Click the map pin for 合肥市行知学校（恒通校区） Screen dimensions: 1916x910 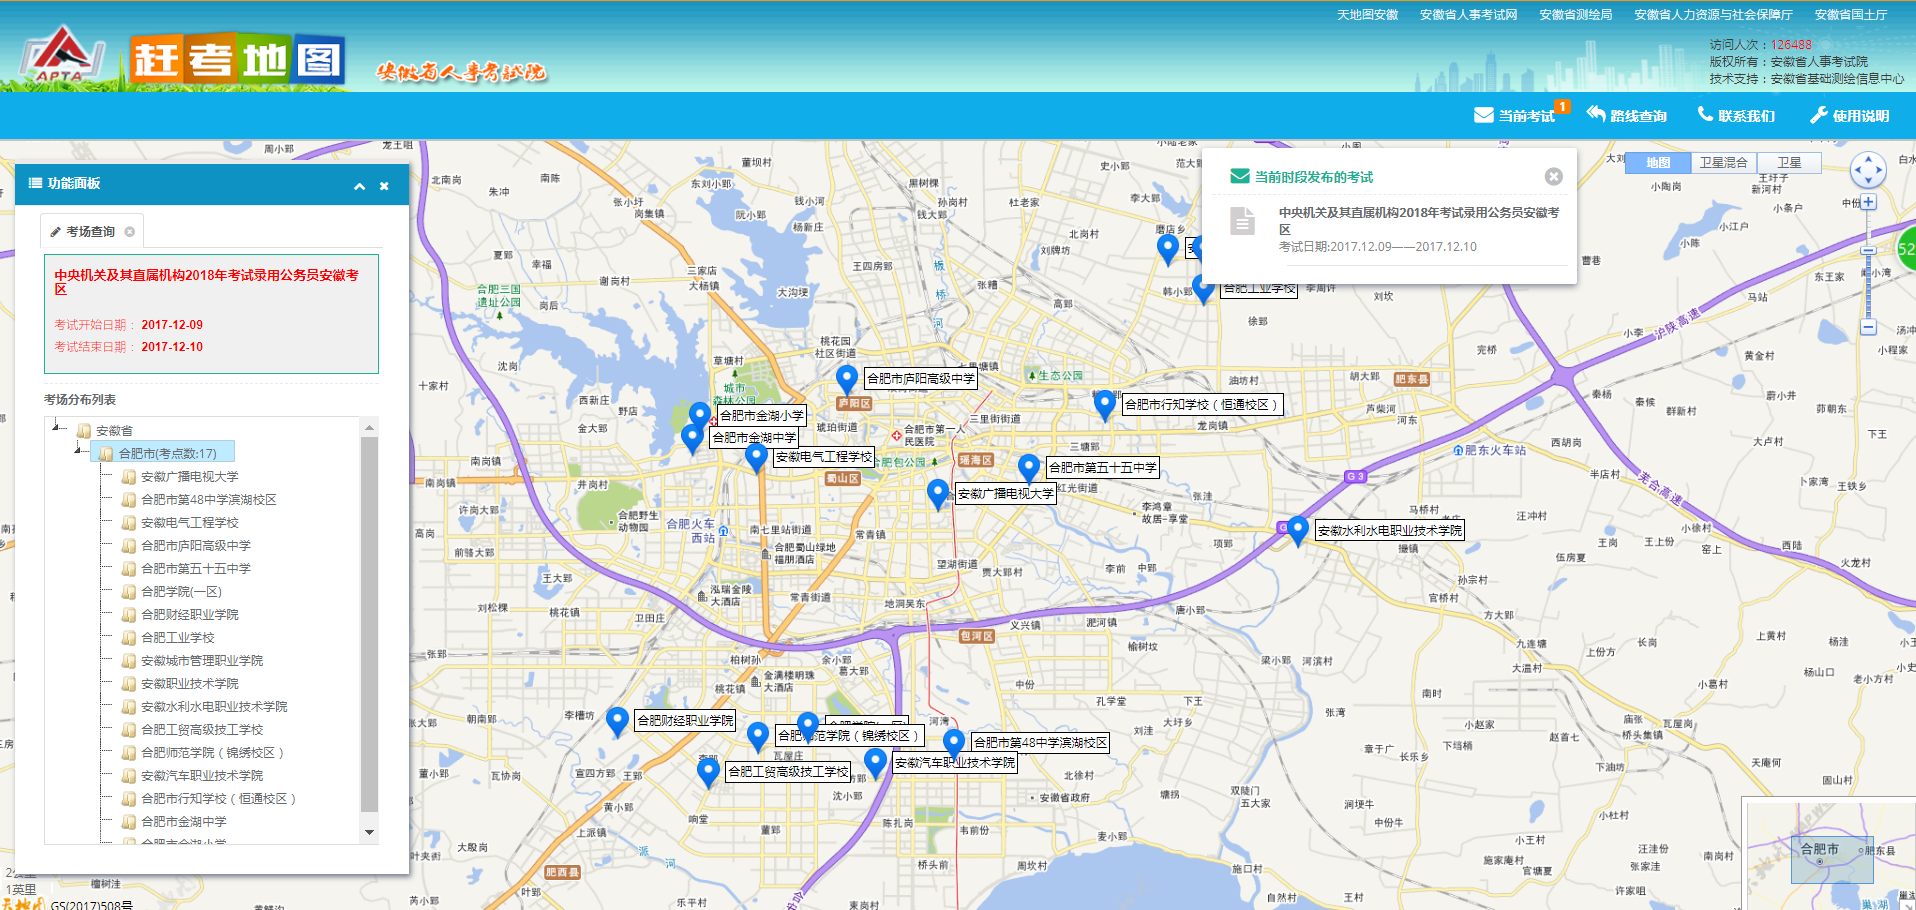tap(1105, 405)
